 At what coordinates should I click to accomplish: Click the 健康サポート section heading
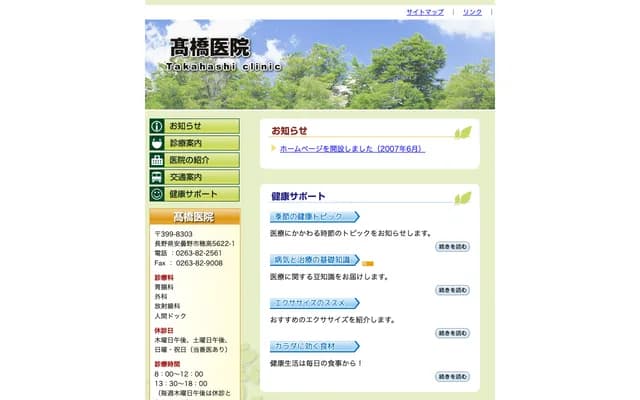click(298, 196)
